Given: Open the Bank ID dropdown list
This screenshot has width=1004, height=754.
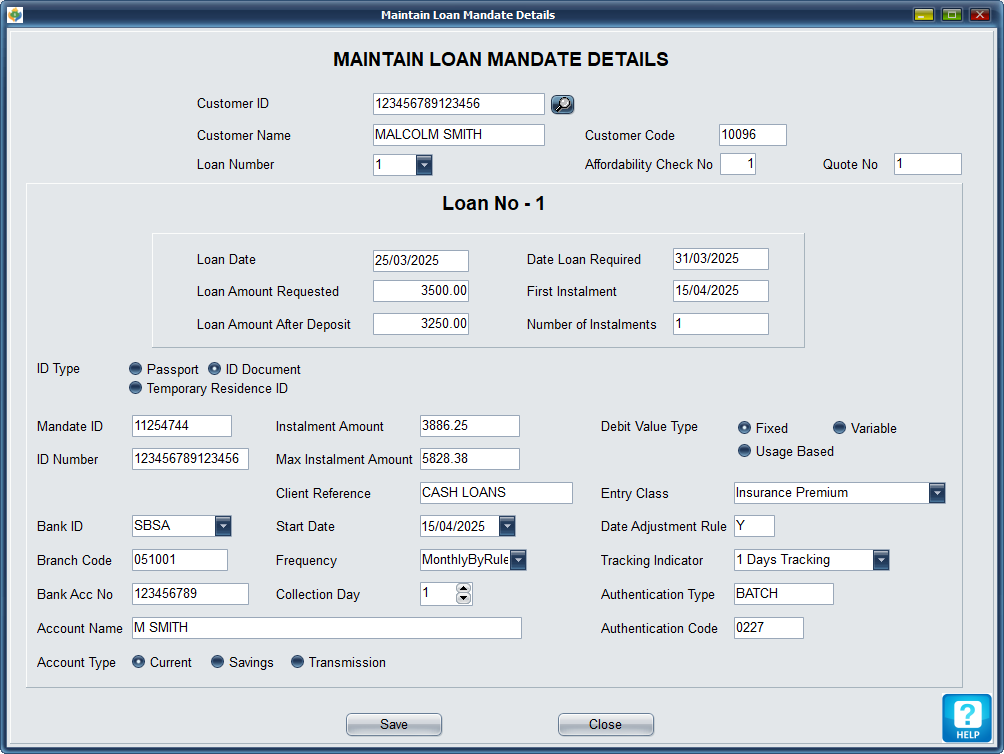Looking at the screenshot, I should [223, 526].
